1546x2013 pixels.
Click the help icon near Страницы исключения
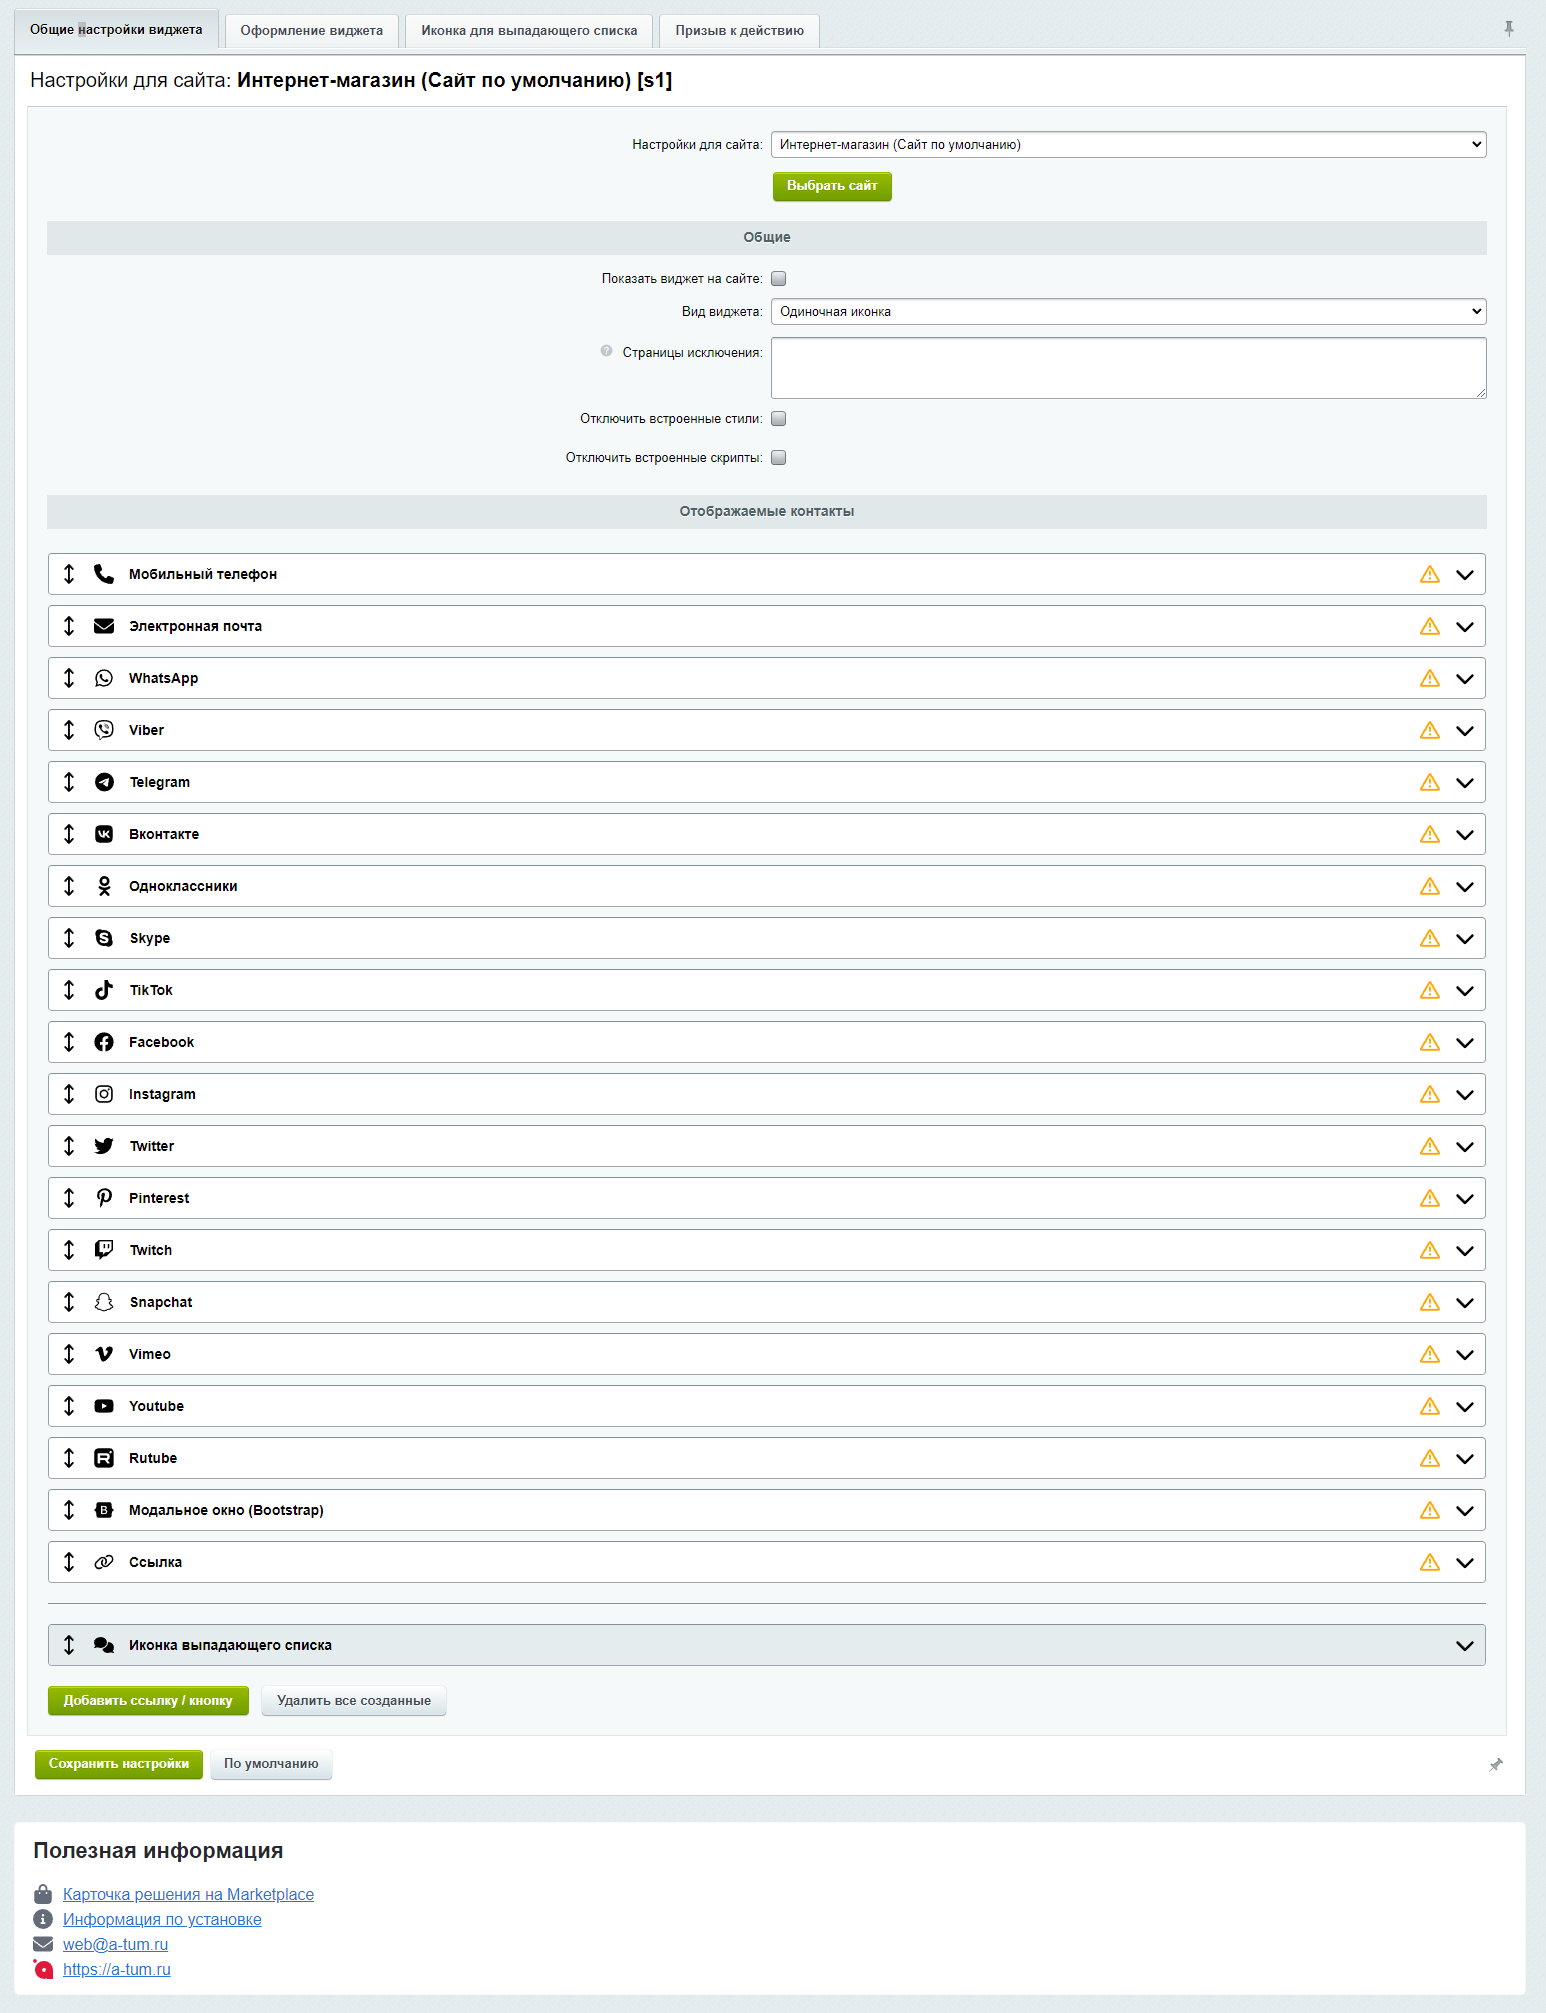point(606,351)
